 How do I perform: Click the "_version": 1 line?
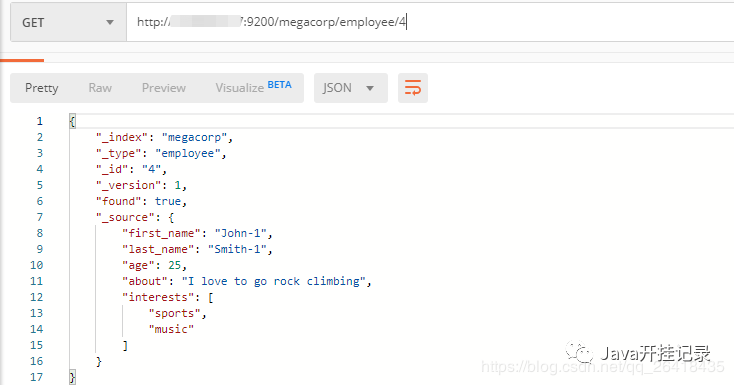[141, 185]
